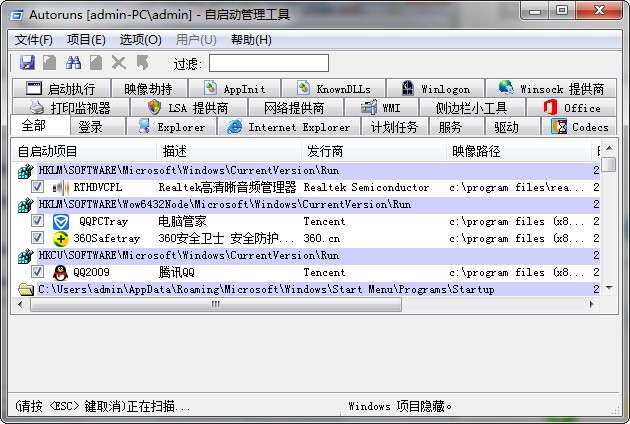
Task: Sort by the 发行商 column header
Action: point(374,151)
